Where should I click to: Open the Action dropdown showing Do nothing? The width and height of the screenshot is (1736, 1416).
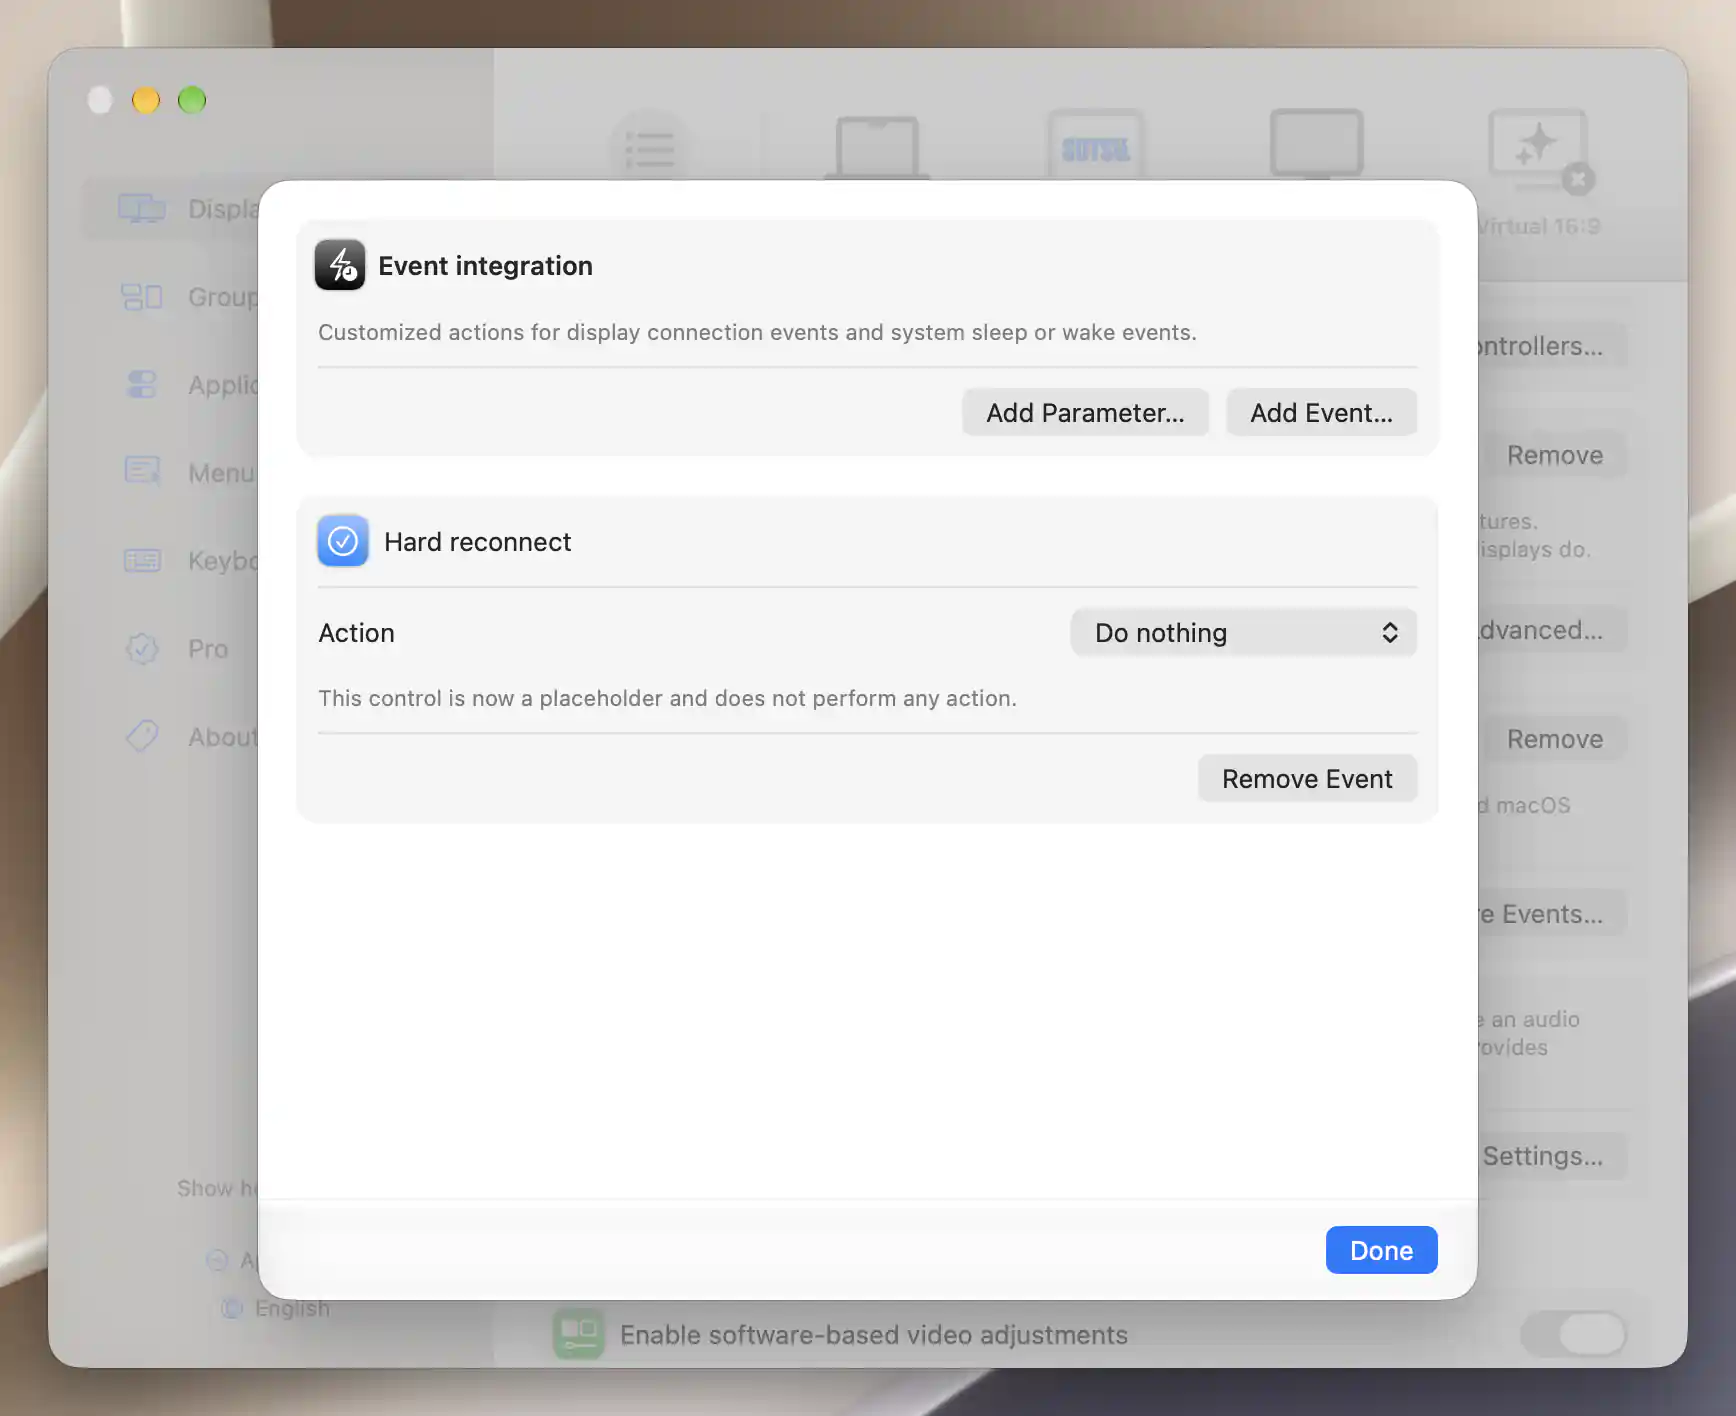(x=1243, y=632)
